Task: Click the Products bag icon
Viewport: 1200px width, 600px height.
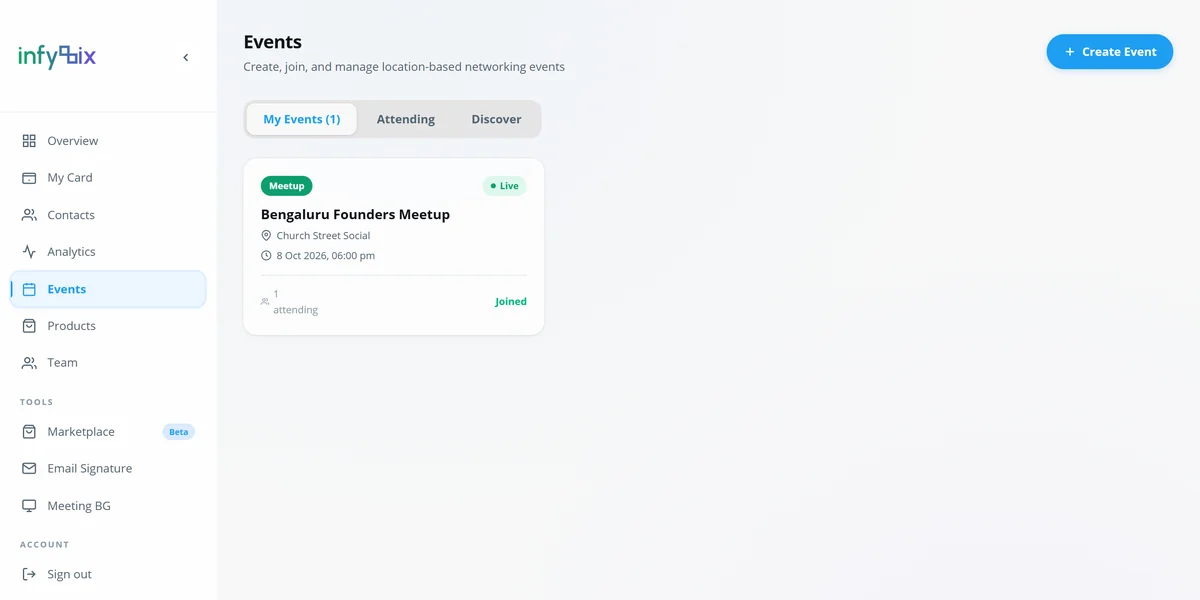Action: point(29,326)
